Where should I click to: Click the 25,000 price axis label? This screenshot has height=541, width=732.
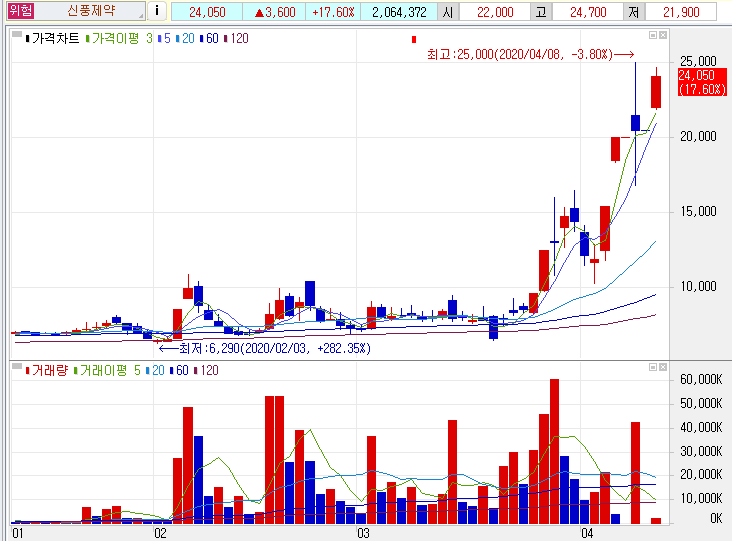point(698,61)
